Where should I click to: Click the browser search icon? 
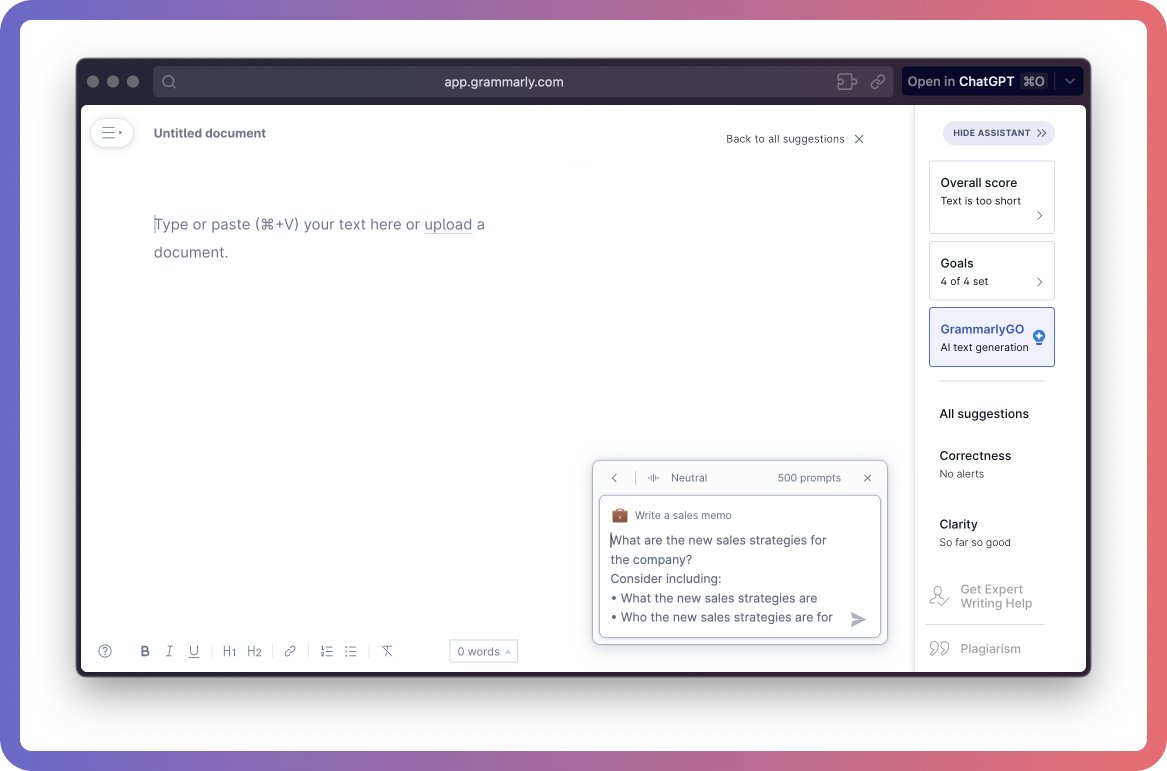tap(169, 82)
